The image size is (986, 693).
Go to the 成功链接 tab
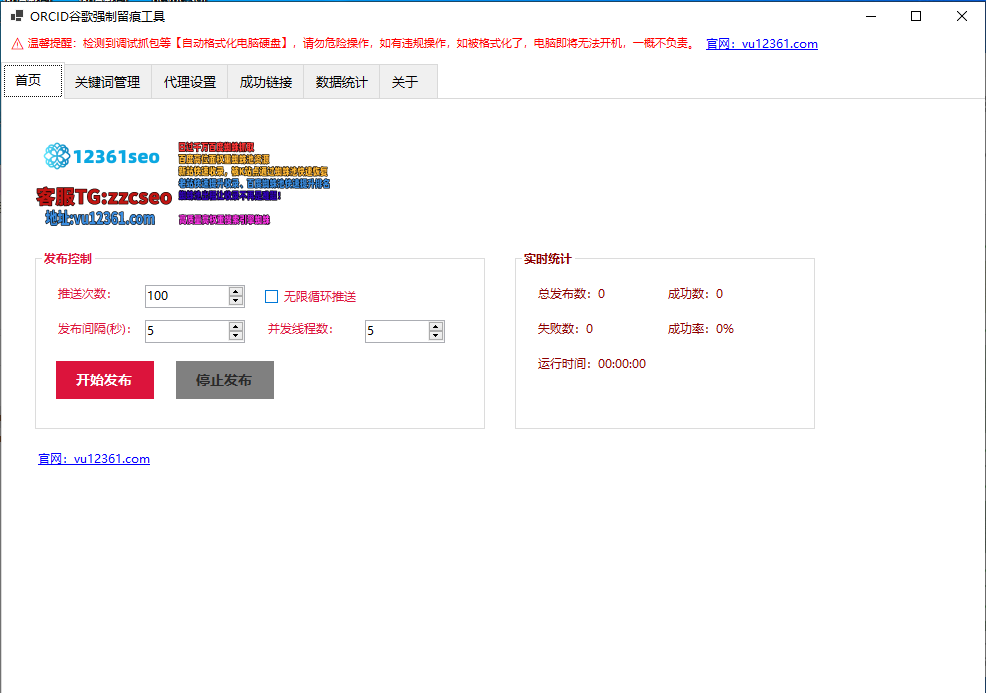[266, 82]
